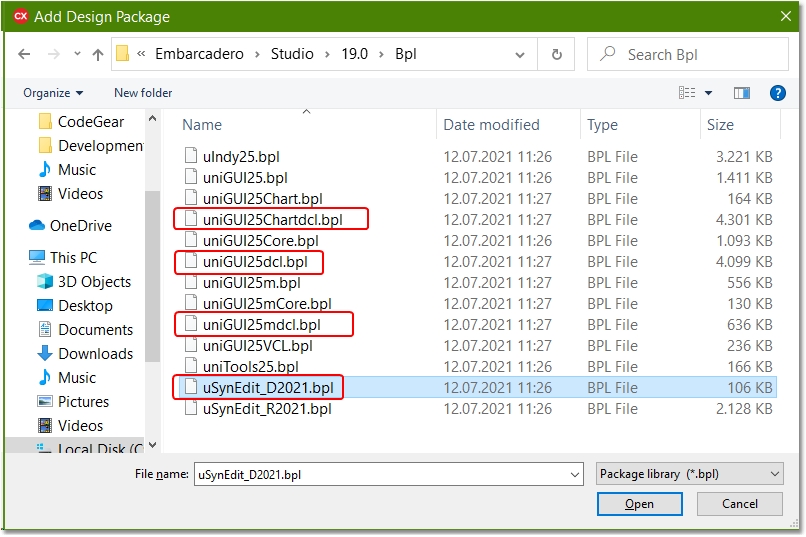
Task: Open the address bar path history dropdown
Action: point(523,54)
